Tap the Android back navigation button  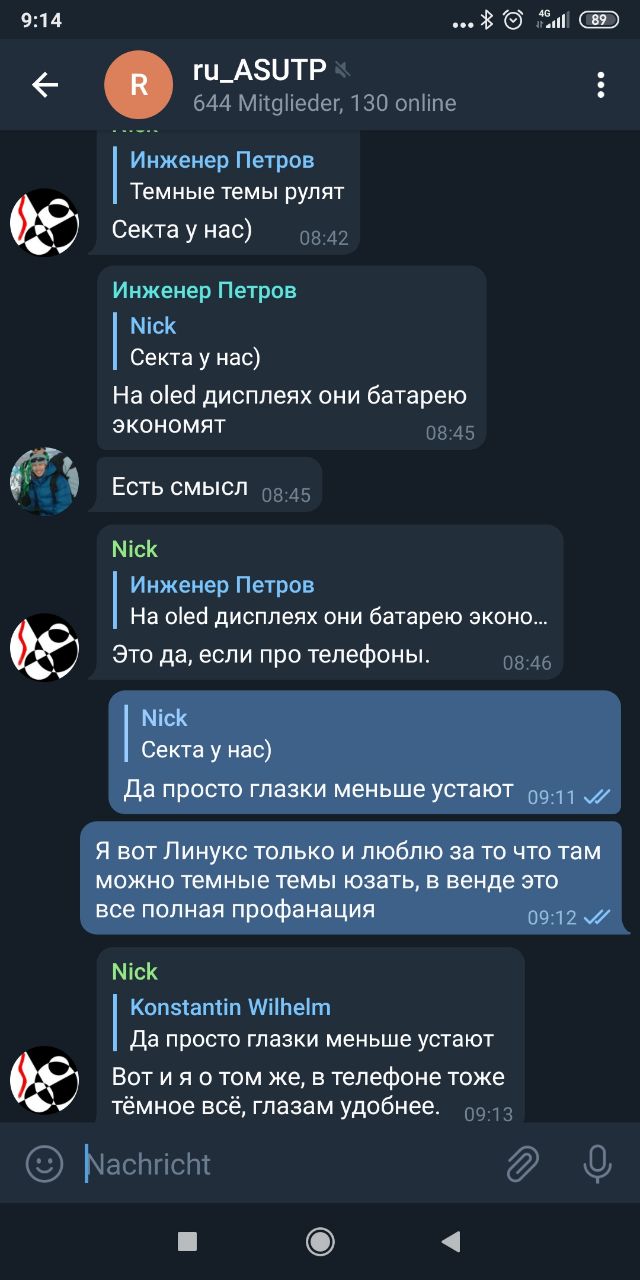[x=451, y=1242]
